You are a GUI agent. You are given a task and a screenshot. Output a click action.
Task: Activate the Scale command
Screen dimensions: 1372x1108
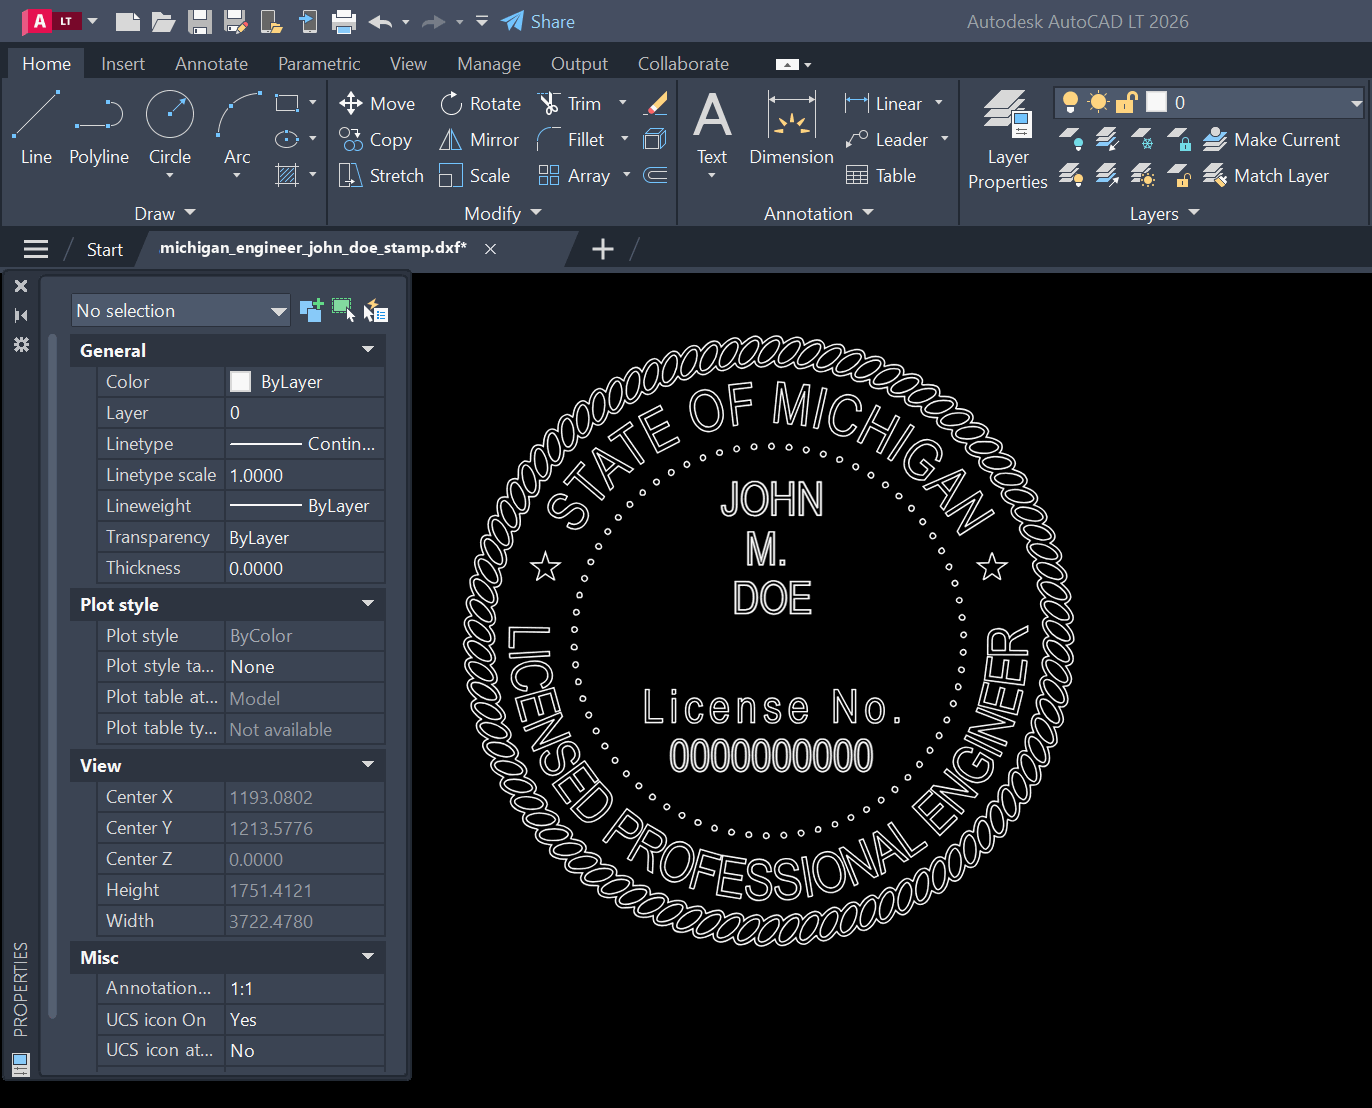(475, 175)
